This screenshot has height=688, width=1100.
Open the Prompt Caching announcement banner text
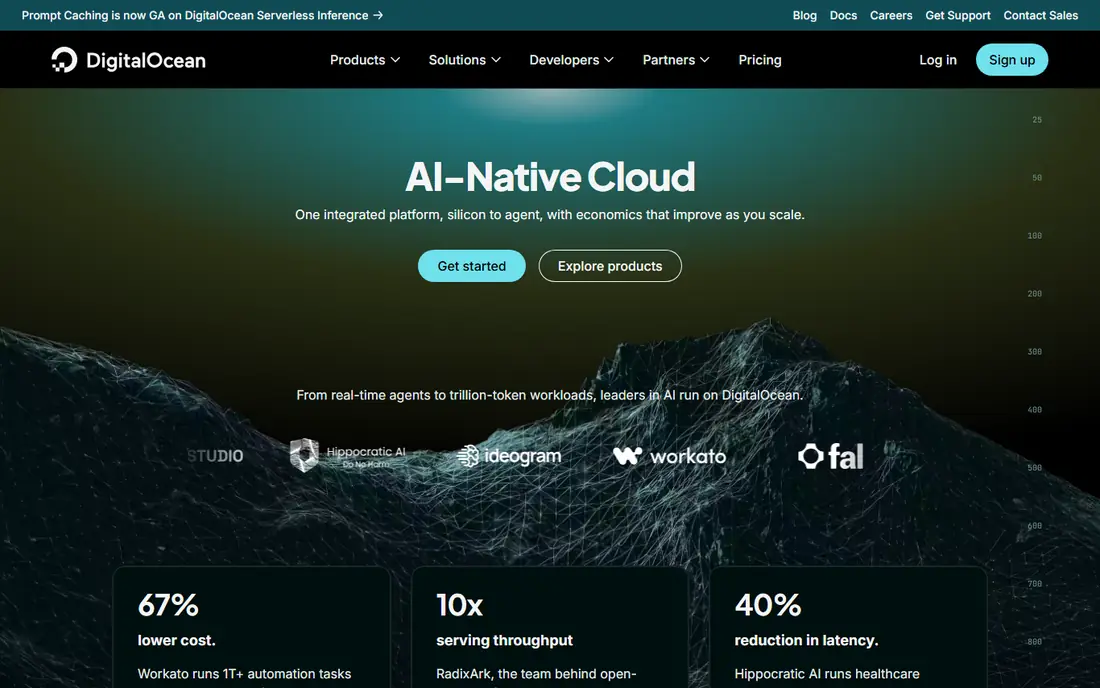[x=195, y=15]
